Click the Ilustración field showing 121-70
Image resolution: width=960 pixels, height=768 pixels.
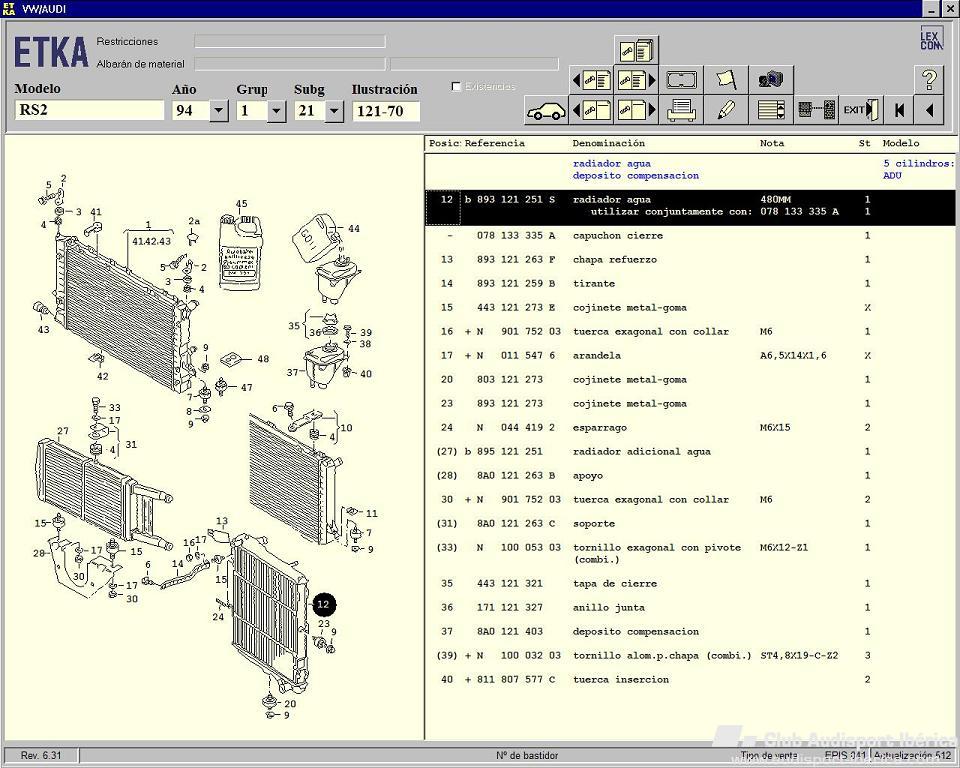[386, 111]
